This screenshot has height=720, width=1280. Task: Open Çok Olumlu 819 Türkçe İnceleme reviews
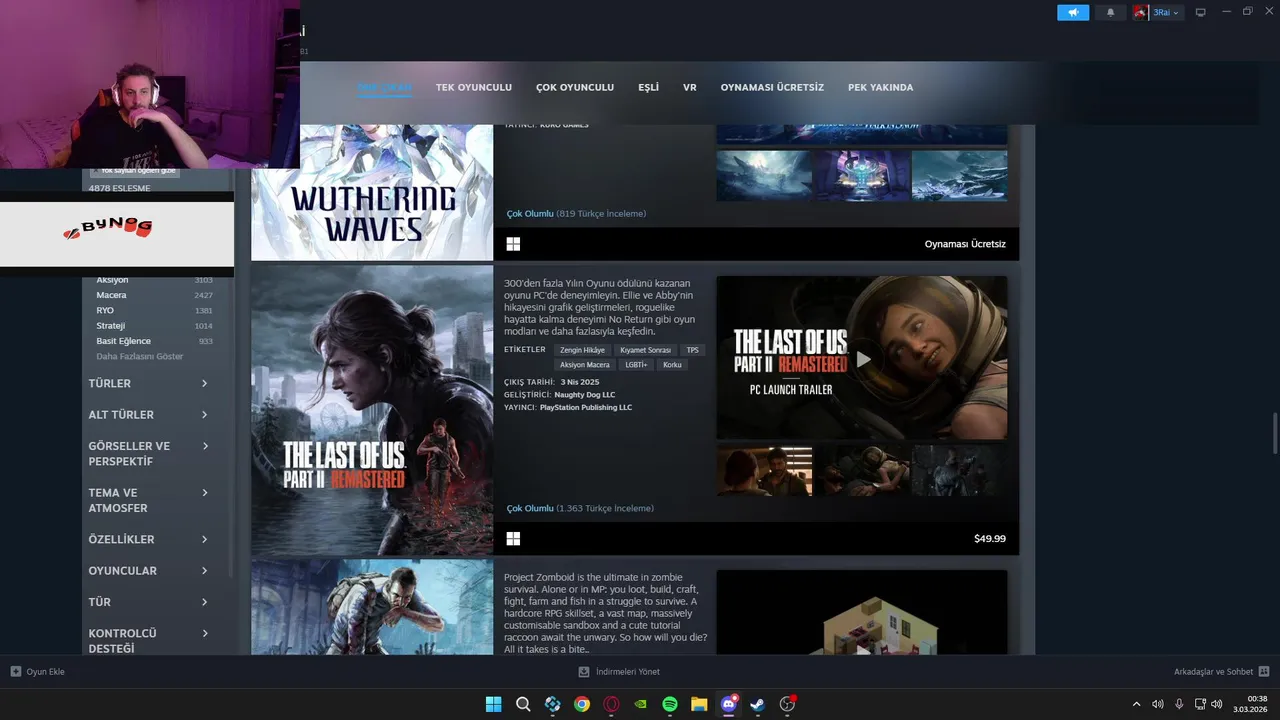point(576,214)
